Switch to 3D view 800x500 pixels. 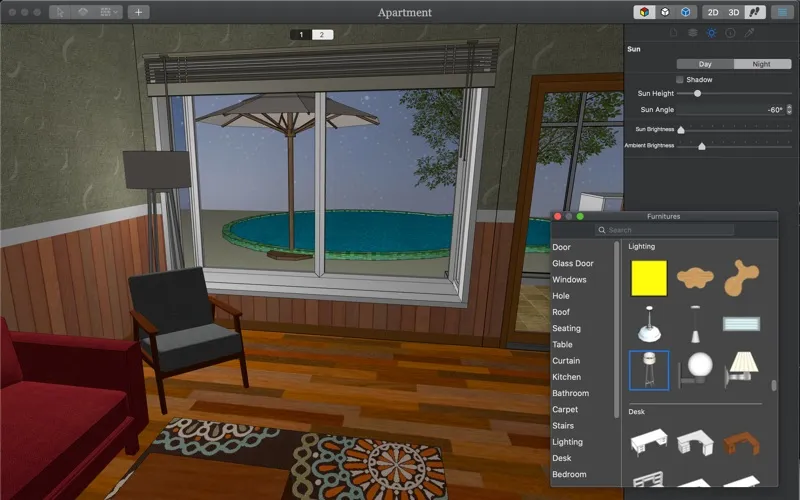coord(734,12)
